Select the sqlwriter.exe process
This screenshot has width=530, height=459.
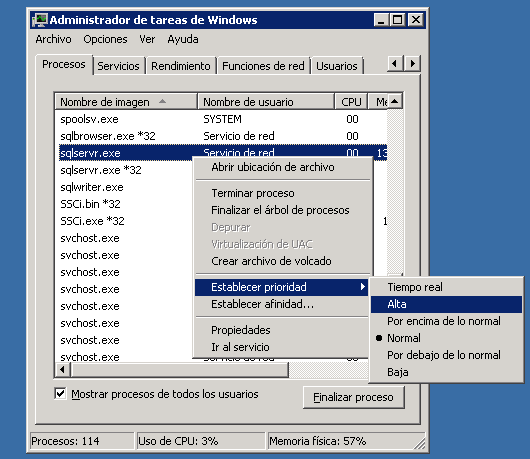pyautogui.click(x=125, y=187)
